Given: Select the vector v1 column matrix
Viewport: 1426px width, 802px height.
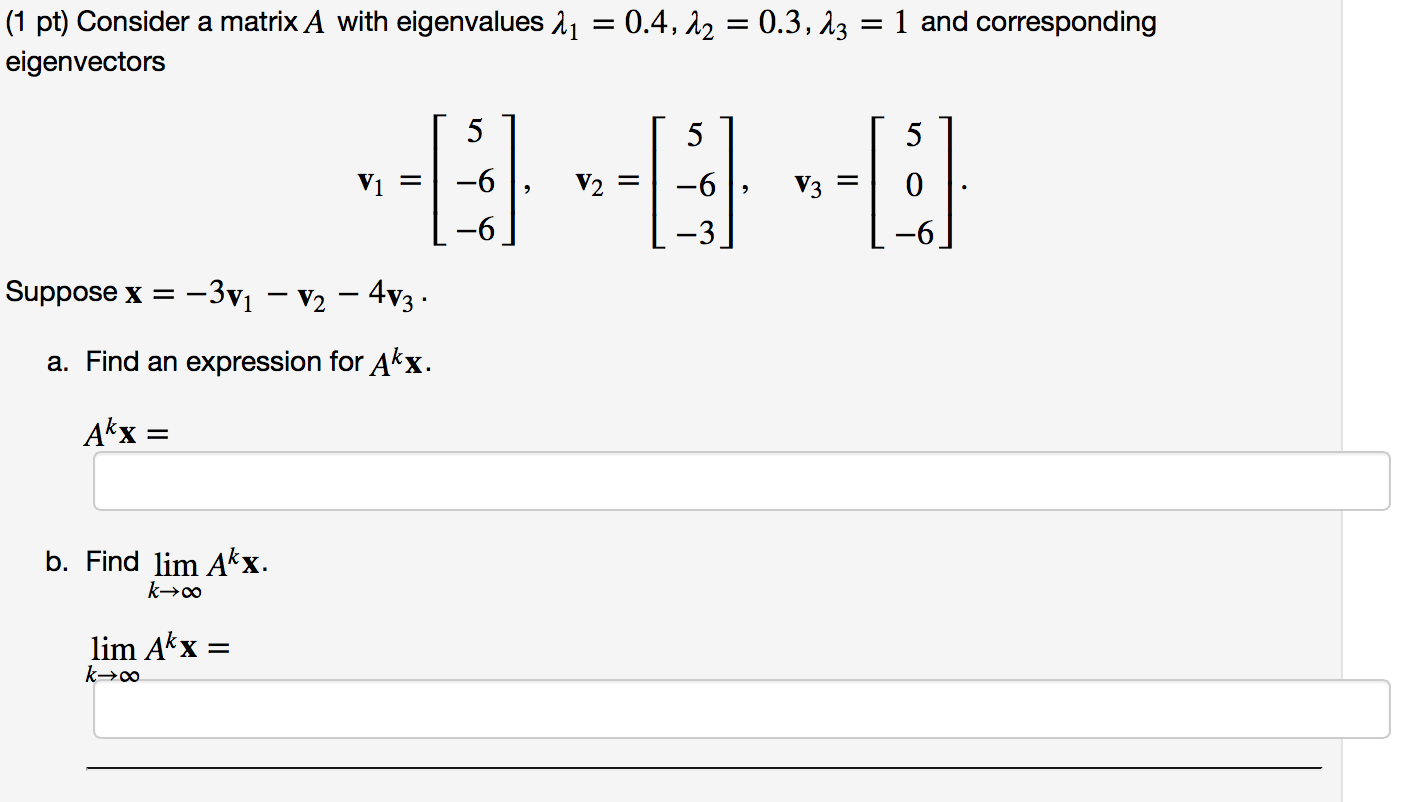Looking at the screenshot, I should pos(472,181).
